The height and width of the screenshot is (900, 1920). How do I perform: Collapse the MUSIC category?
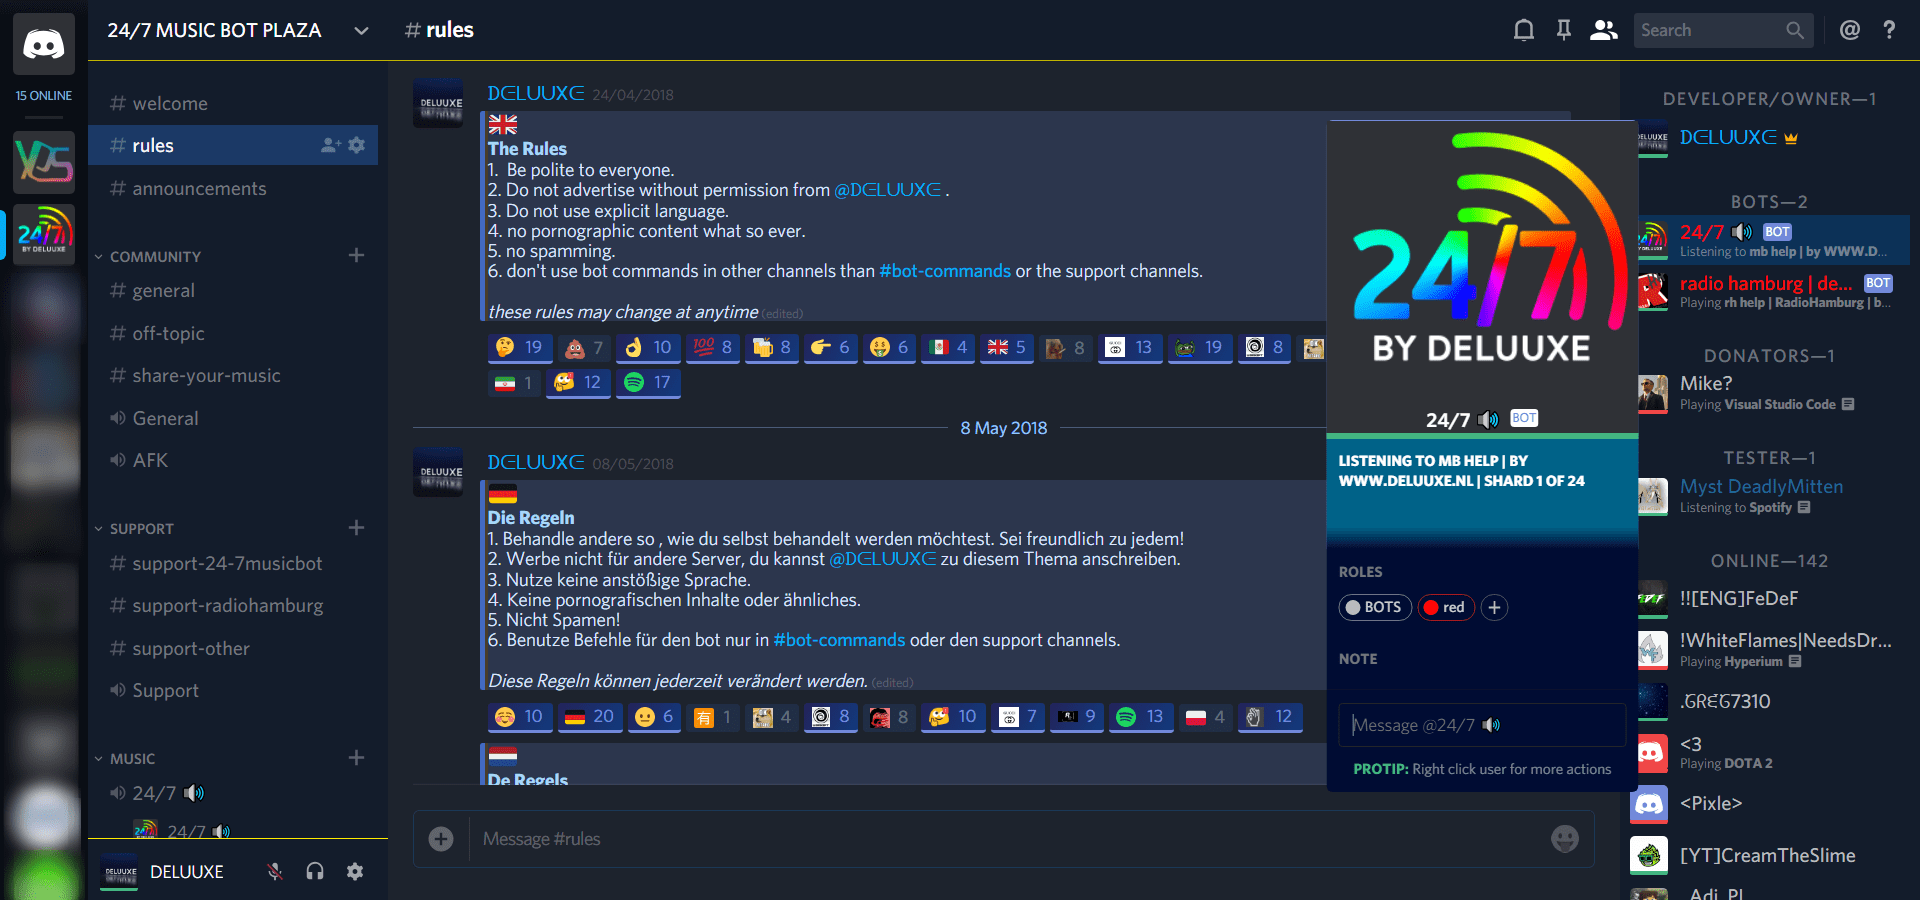coord(126,759)
